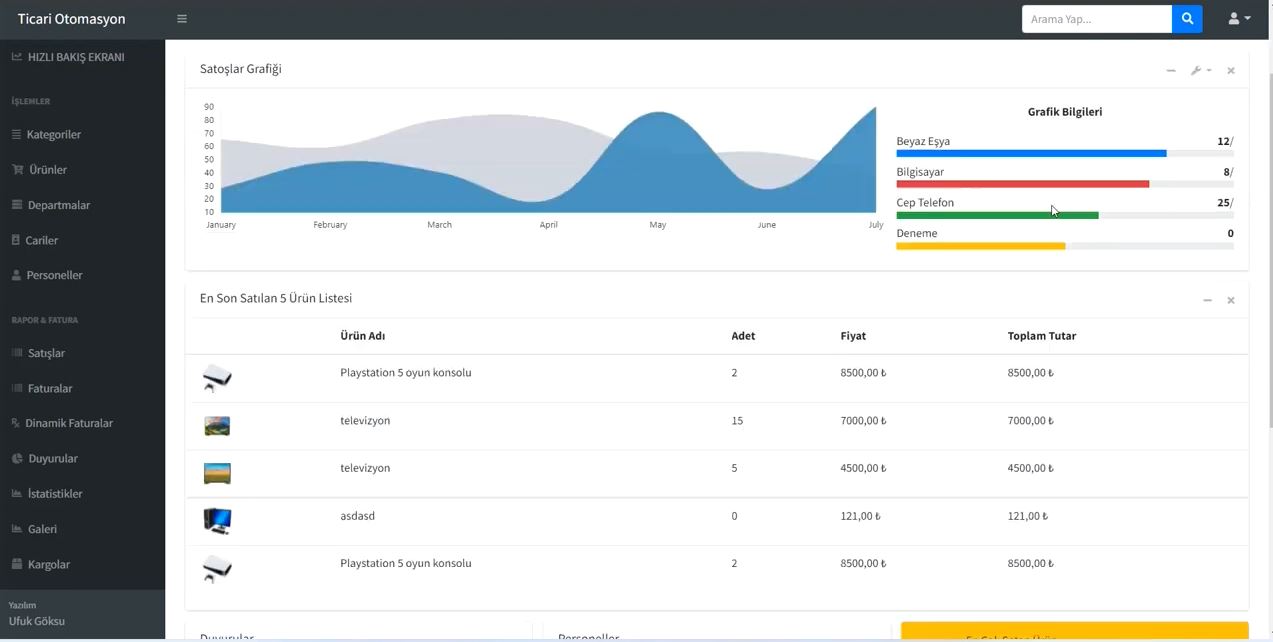Image resolution: width=1273 pixels, height=642 pixels.
Task: Open the HIZLI BAKIŞ EKRANI link
Action: (76, 58)
